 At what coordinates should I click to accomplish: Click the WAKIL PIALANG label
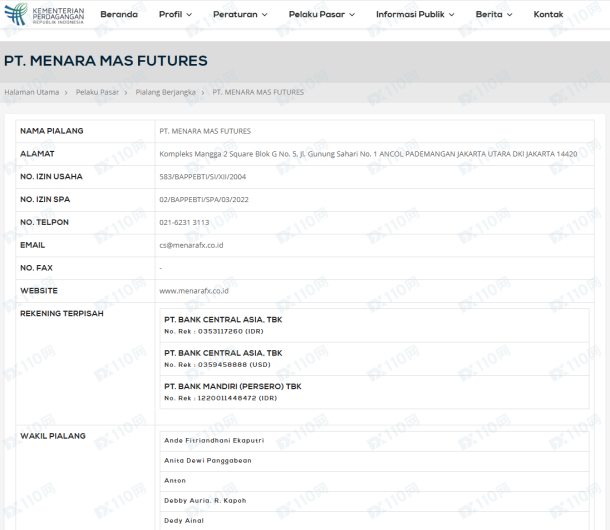point(53,436)
